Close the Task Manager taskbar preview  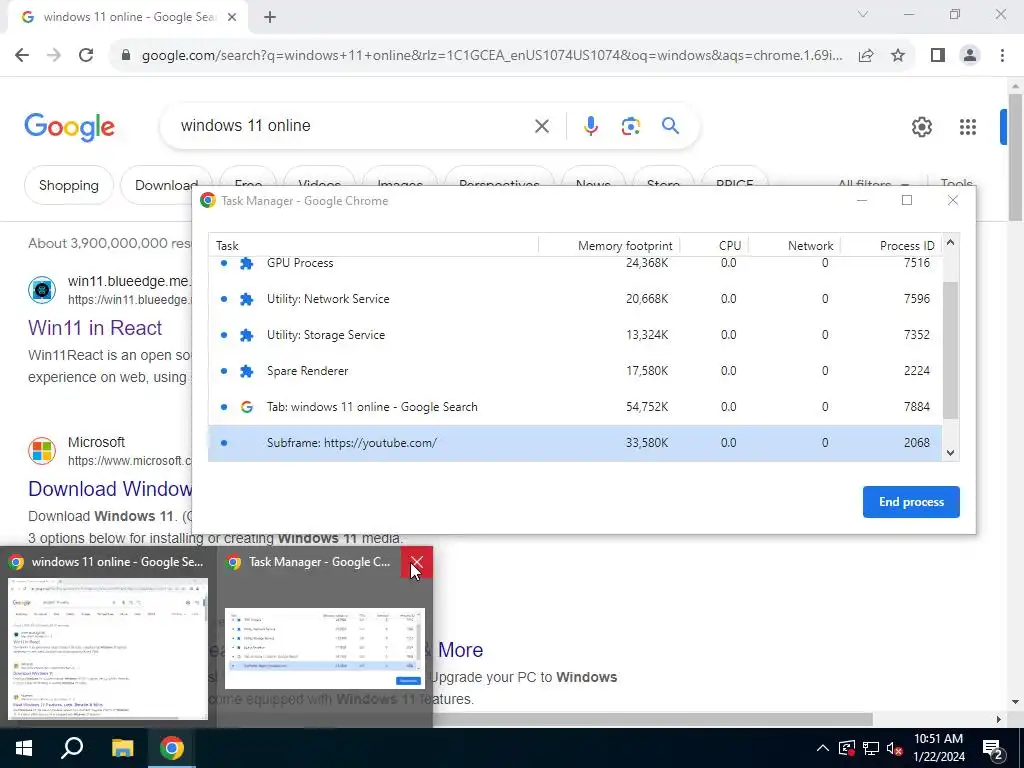(x=417, y=562)
